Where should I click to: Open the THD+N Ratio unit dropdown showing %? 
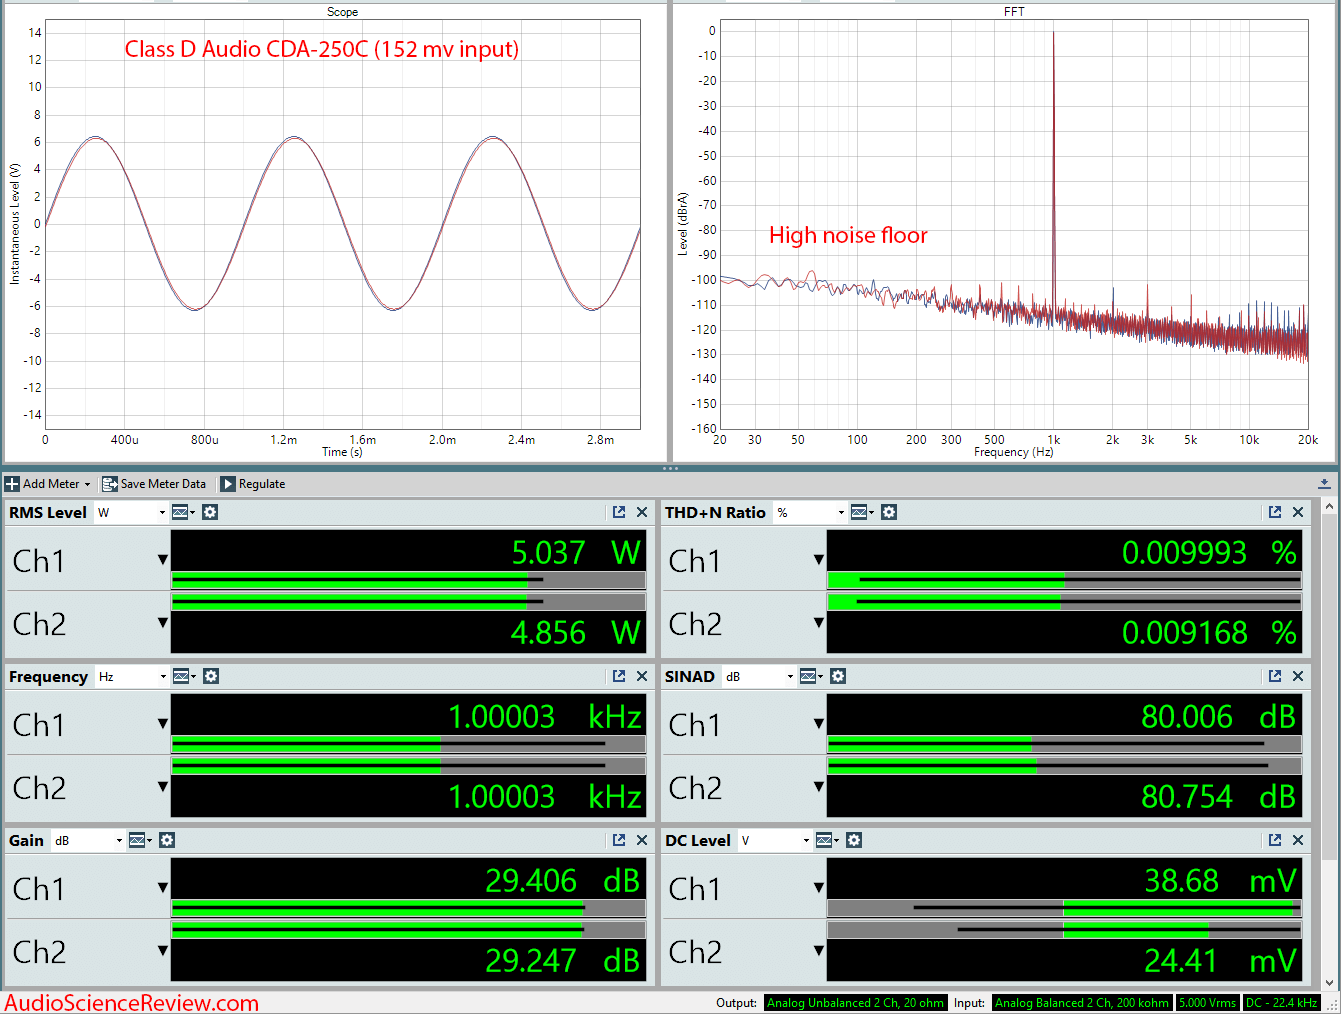click(811, 512)
